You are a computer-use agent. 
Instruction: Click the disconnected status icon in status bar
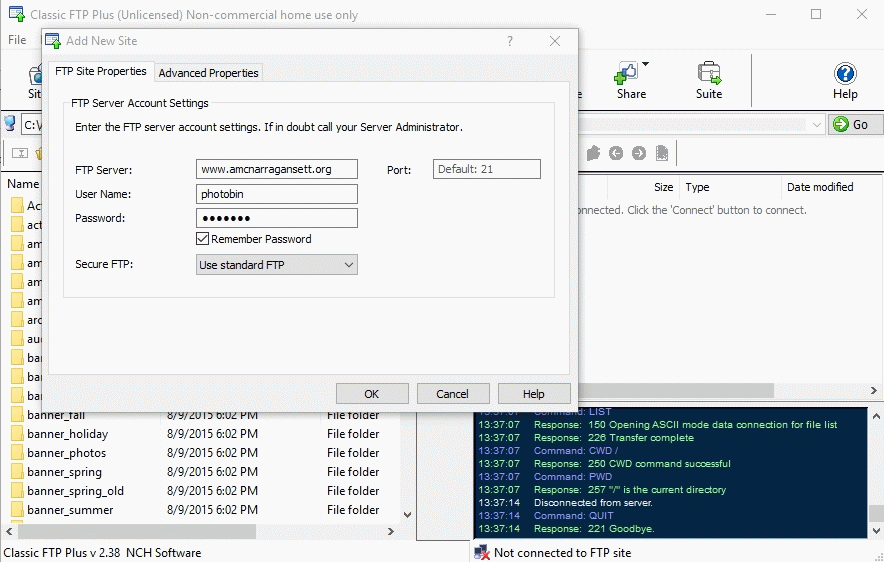[482, 552]
